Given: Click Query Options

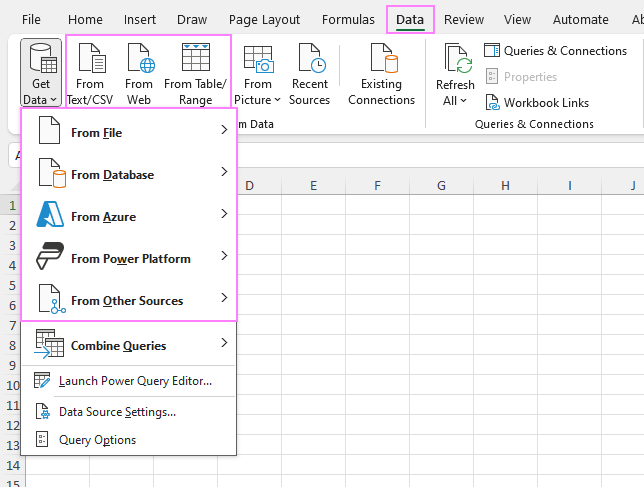Looking at the screenshot, I should [x=97, y=440].
